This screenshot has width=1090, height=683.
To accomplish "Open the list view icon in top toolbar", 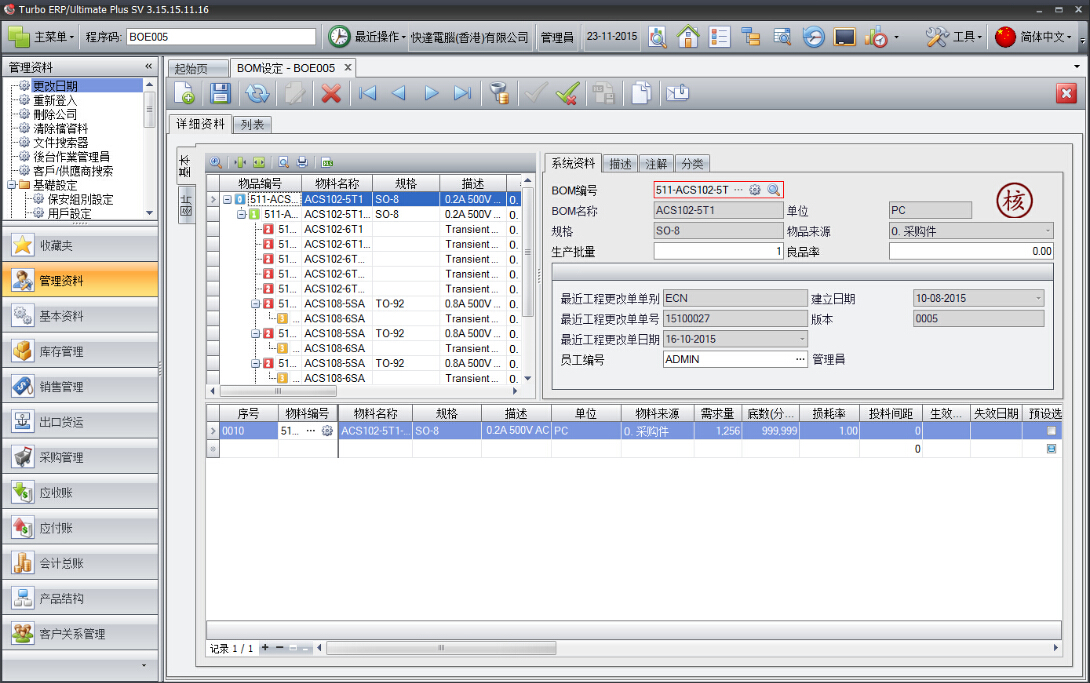I will [x=719, y=37].
